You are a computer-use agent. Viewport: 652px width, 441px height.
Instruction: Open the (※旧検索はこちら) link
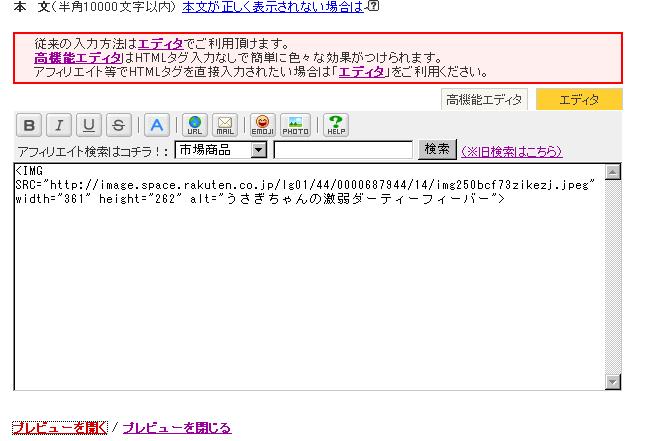(x=512, y=151)
